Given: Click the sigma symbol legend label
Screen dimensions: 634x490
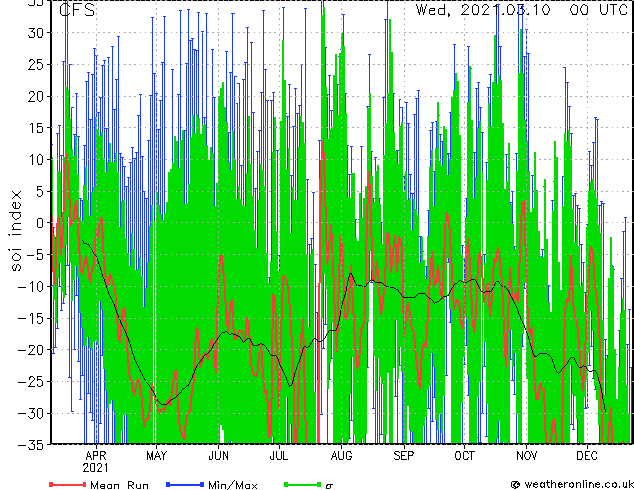Looking at the screenshot, I should tap(329, 486).
